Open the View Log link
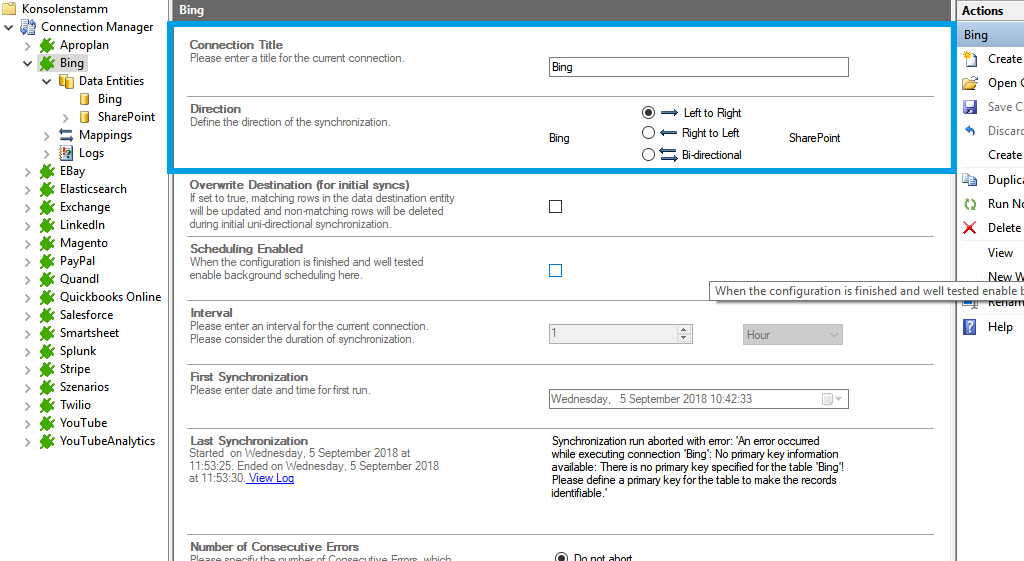 point(271,478)
